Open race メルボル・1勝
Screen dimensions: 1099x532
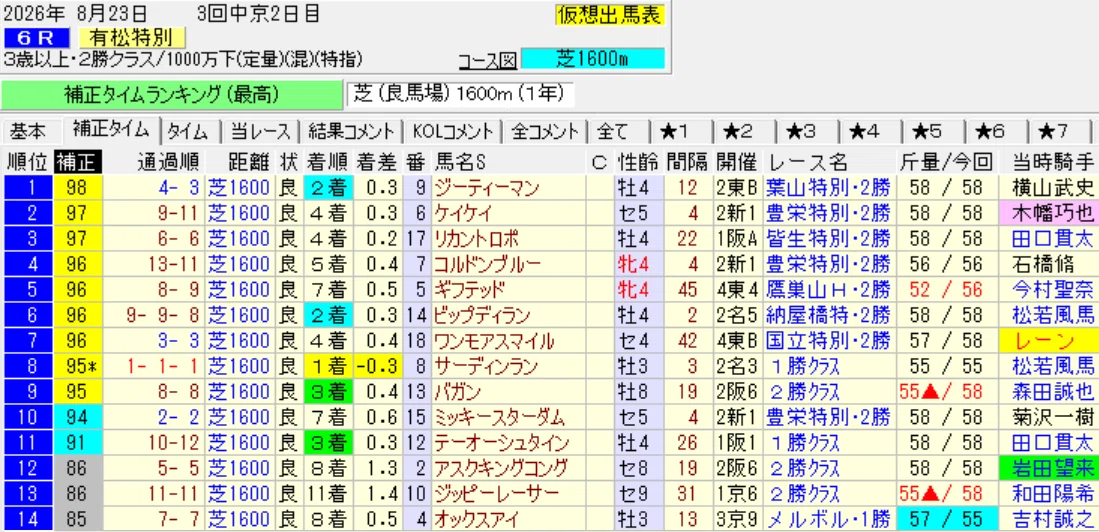tap(828, 519)
